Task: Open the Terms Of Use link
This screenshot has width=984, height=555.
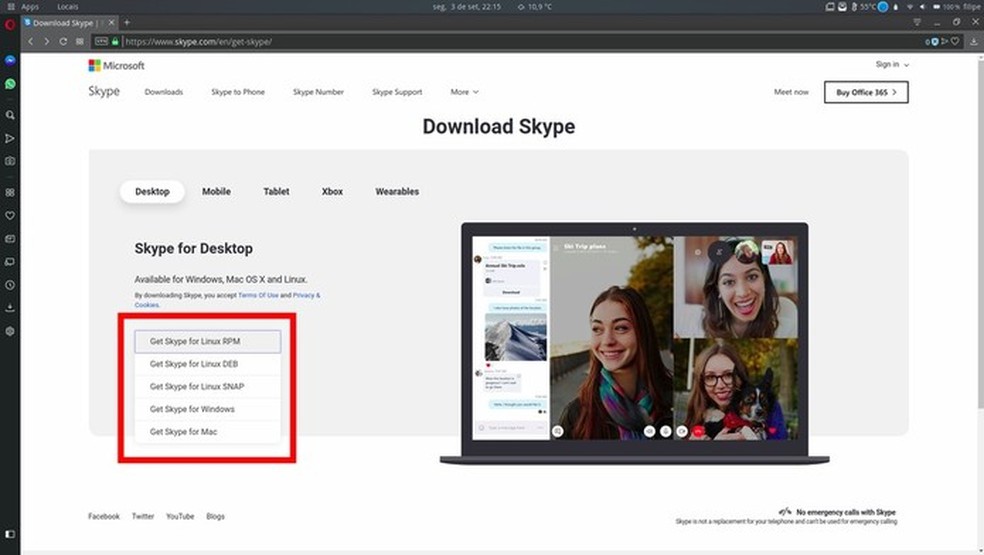Action: (258, 295)
